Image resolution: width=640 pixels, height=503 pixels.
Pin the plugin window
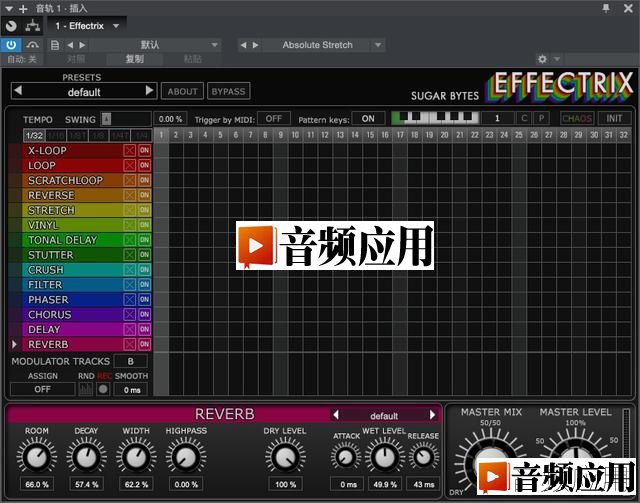coord(606,8)
